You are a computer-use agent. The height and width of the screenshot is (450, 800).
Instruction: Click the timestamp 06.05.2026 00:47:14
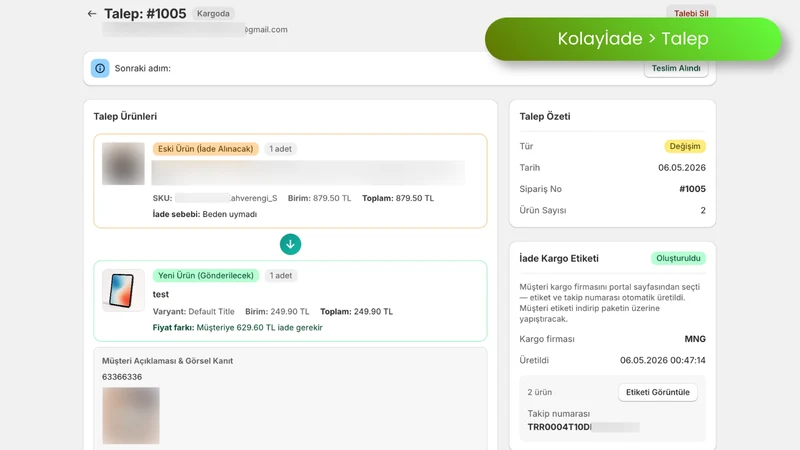click(663, 360)
